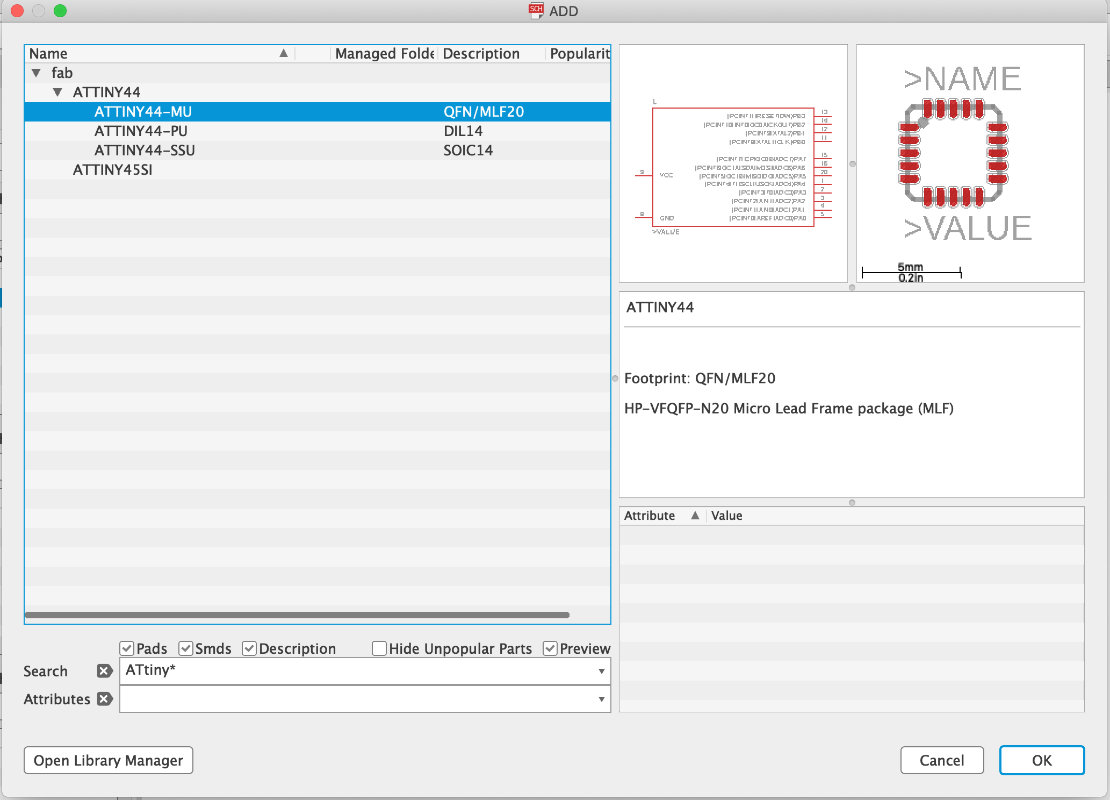Open Library Manager button

[108, 760]
